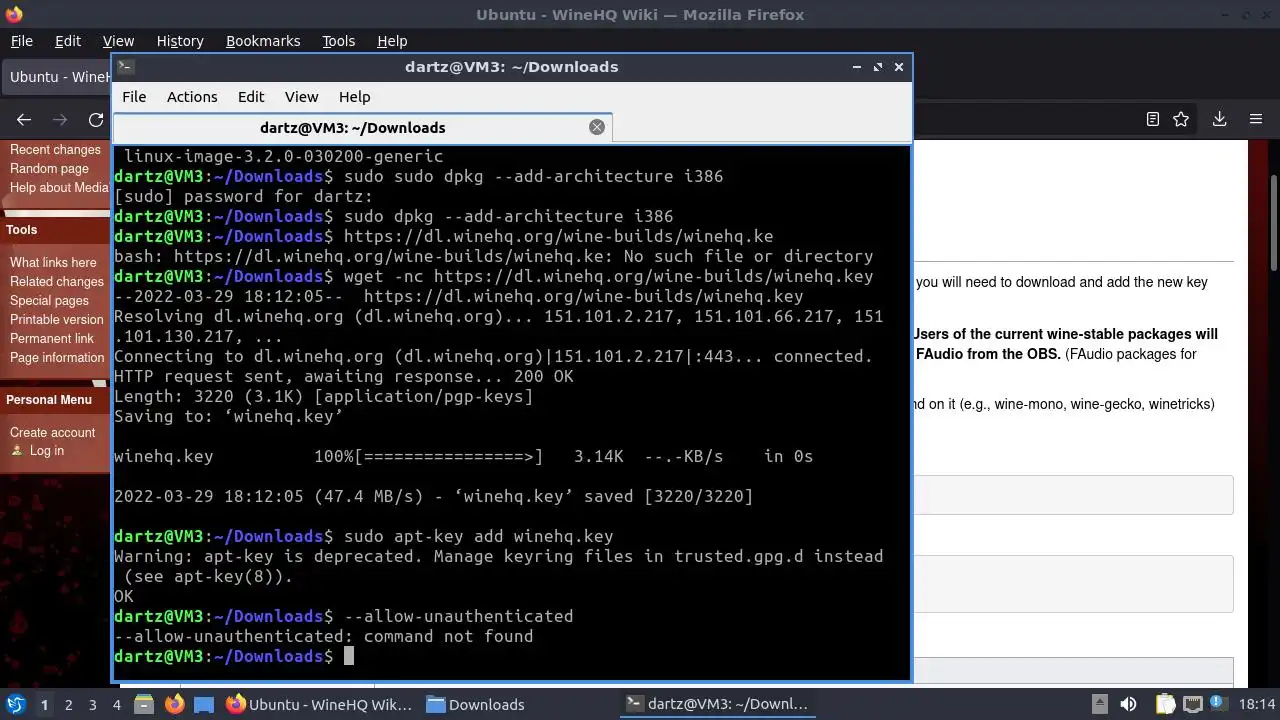Click the show desktop panel icon
Screen dimensions: 1280x720
point(204,704)
